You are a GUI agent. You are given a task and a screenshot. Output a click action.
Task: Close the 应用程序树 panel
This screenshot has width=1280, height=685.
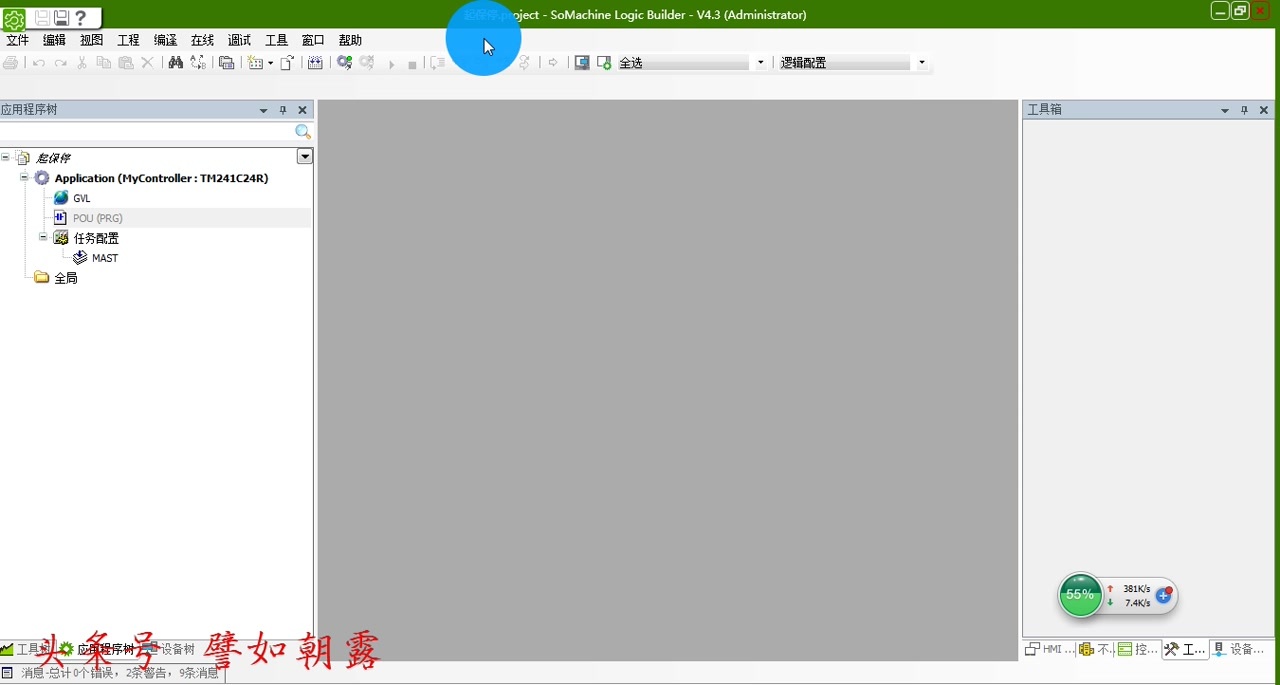[302, 110]
